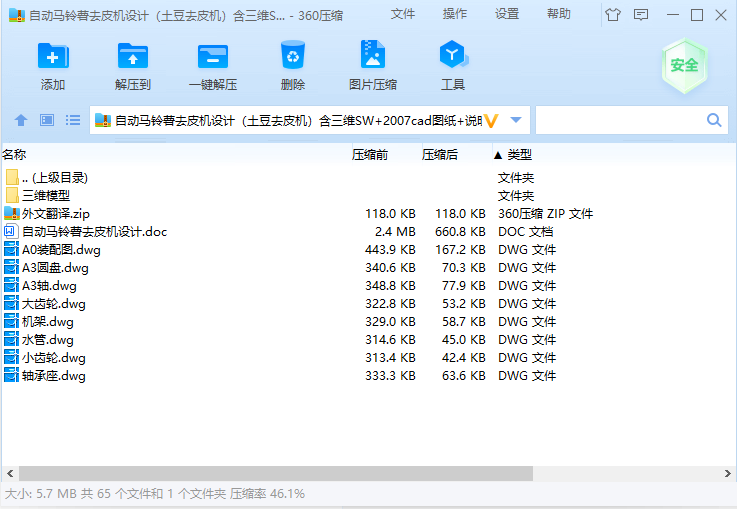Viewport: 737px width, 509px height.
Task: Open the 设置 menu
Action: click(507, 14)
